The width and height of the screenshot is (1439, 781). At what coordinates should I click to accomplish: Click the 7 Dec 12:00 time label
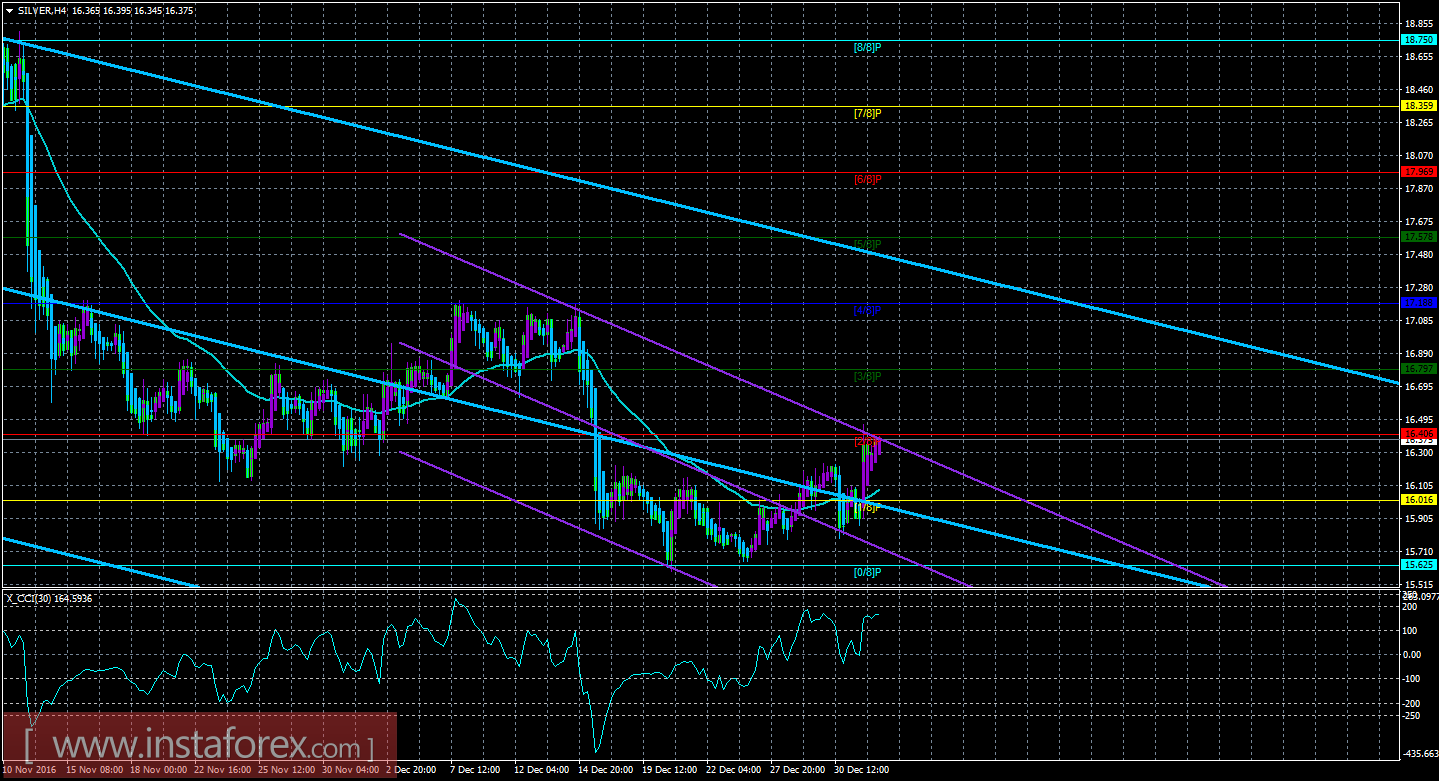(x=475, y=770)
